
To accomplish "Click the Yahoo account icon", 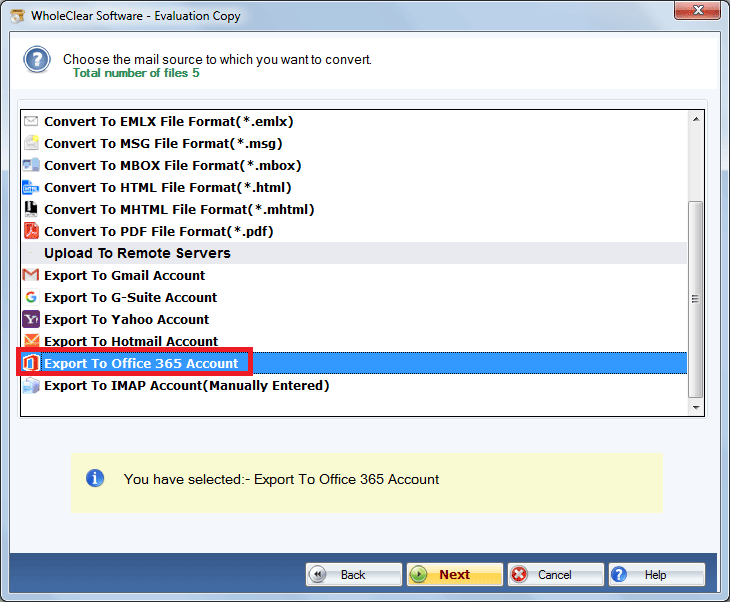I will pos(31,319).
